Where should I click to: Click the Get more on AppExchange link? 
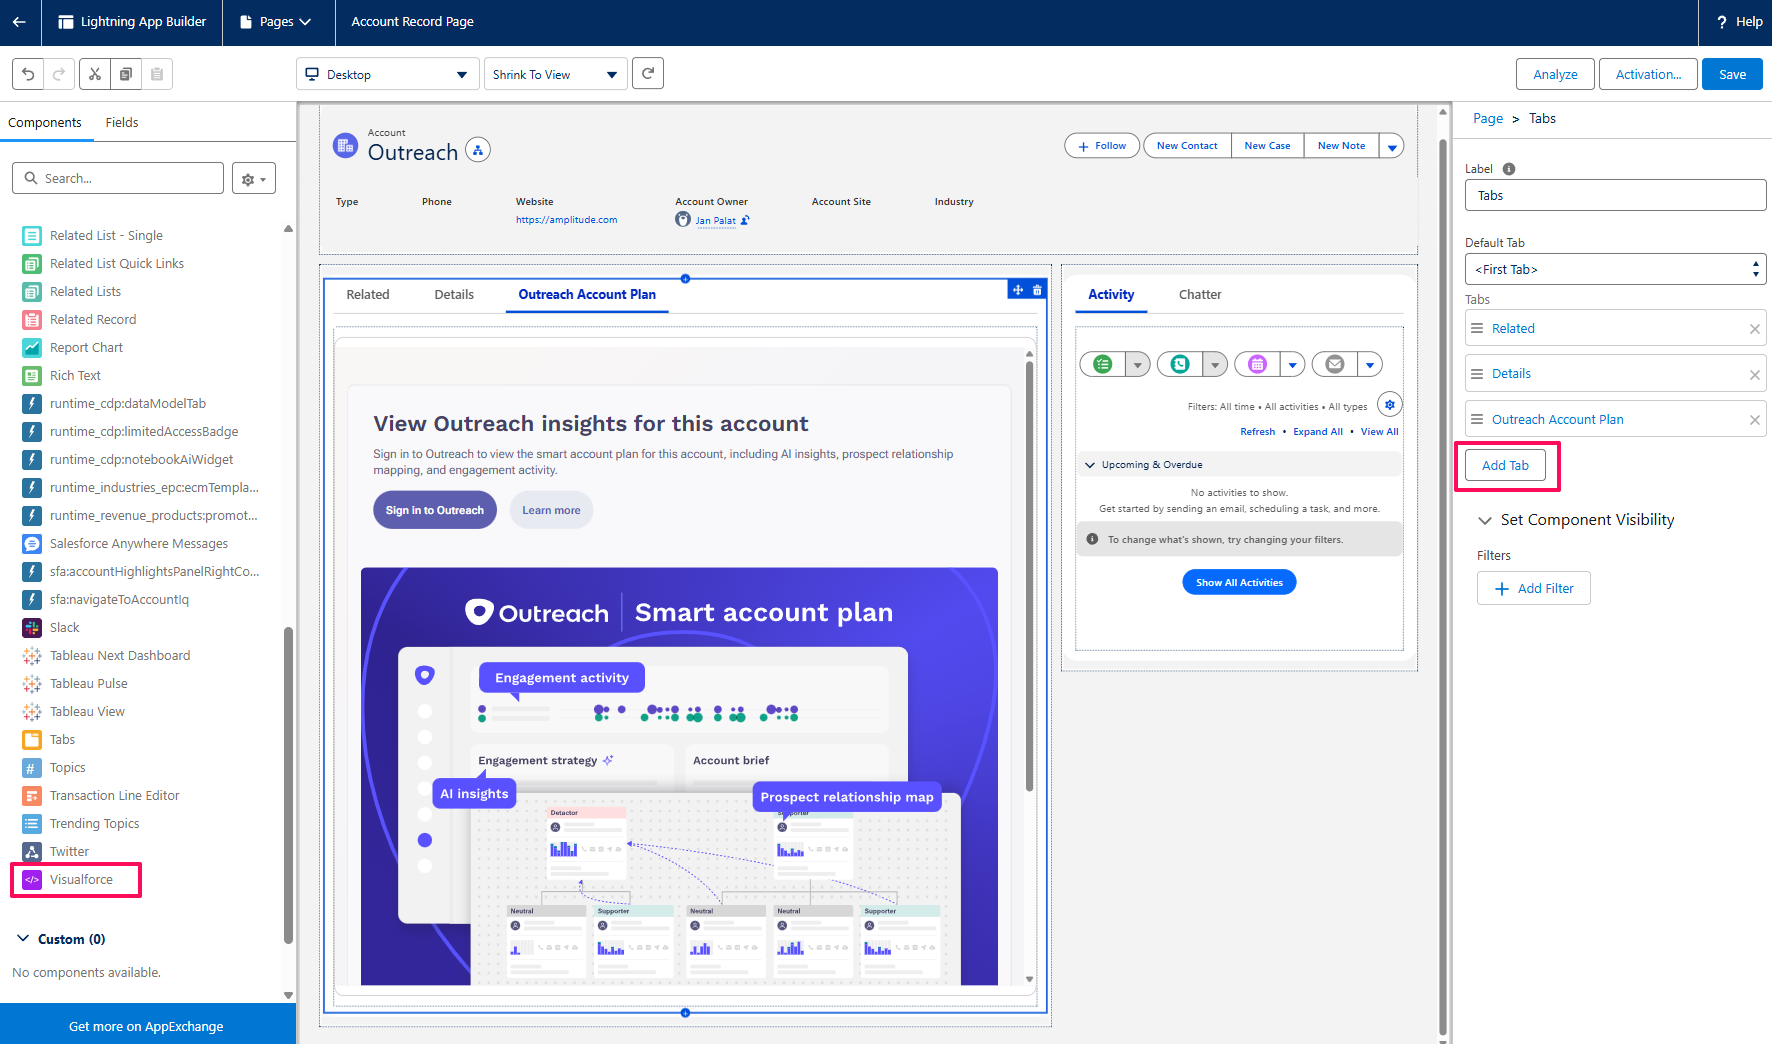(146, 1027)
